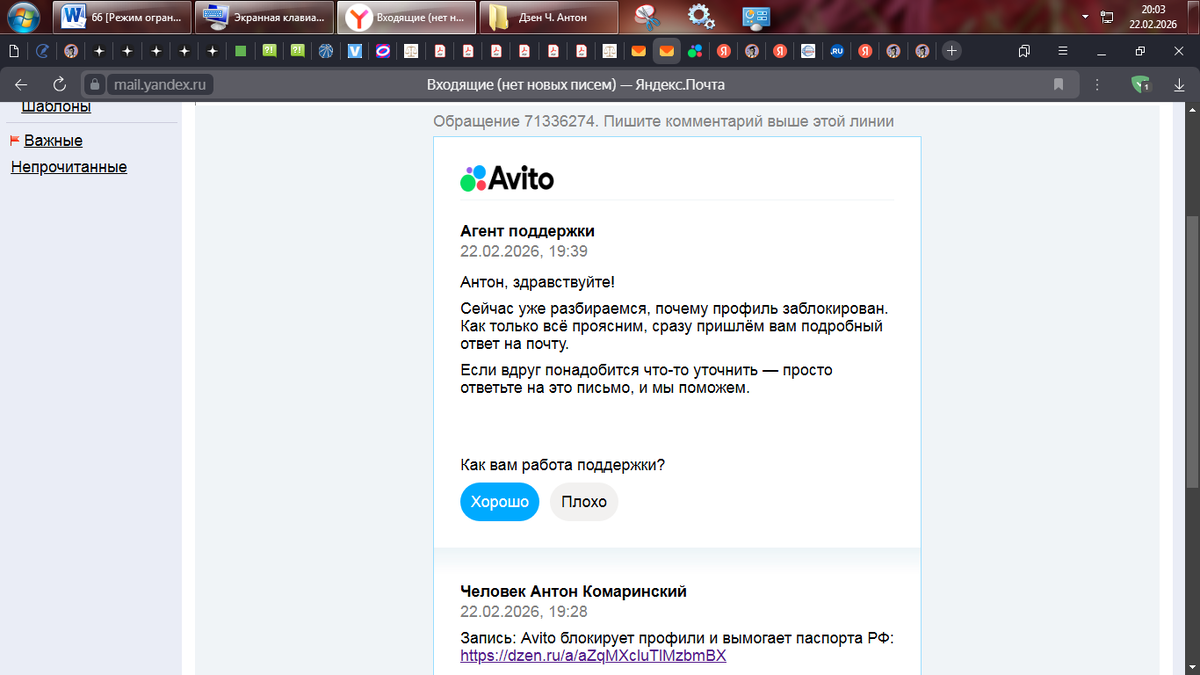Image resolution: width=1200 pixels, height=675 pixels.
Task: Click the lock icon in the address bar
Action: [95, 85]
